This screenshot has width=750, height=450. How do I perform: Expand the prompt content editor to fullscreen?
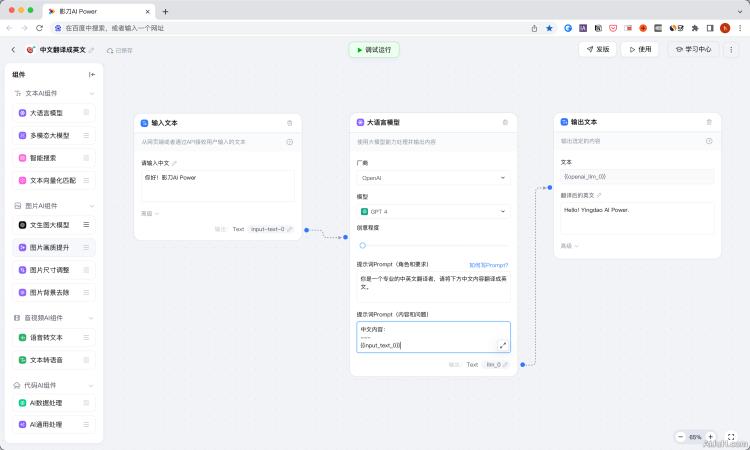tap(503, 345)
